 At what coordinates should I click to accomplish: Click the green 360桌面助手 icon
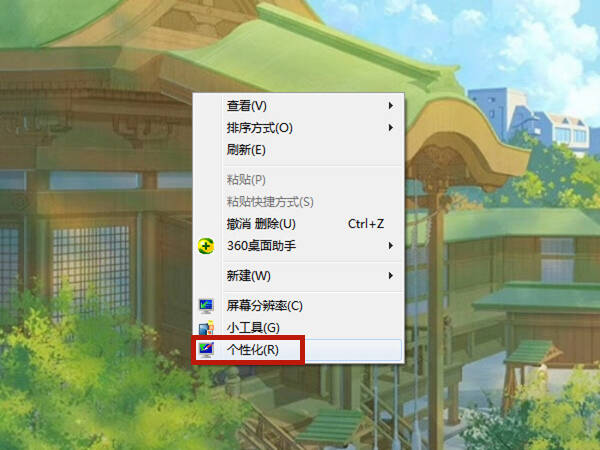point(206,246)
